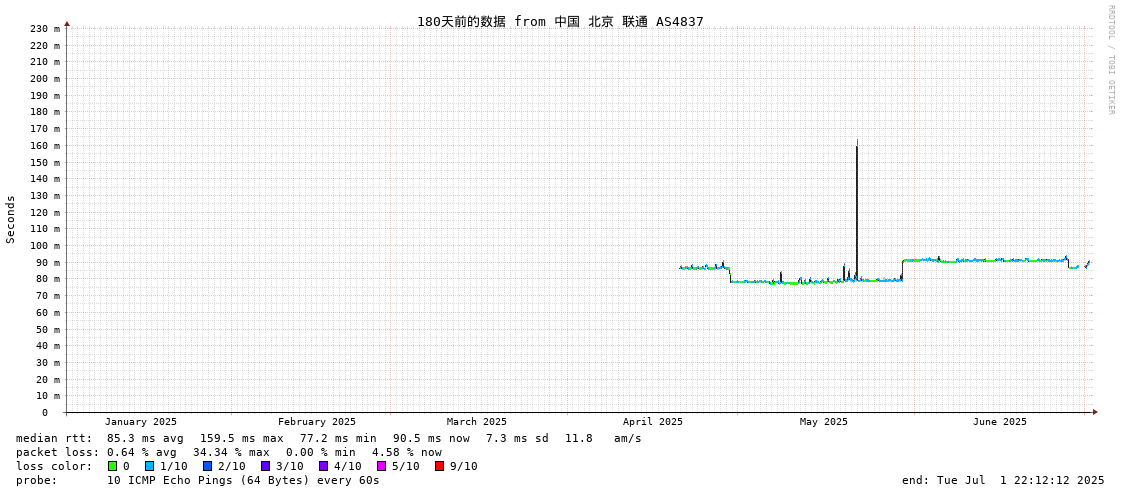The height and width of the screenshot is (494, 1121).
Task: Select the March 2025 axis label
Action: pyautogui.click(x=477, y=422)
